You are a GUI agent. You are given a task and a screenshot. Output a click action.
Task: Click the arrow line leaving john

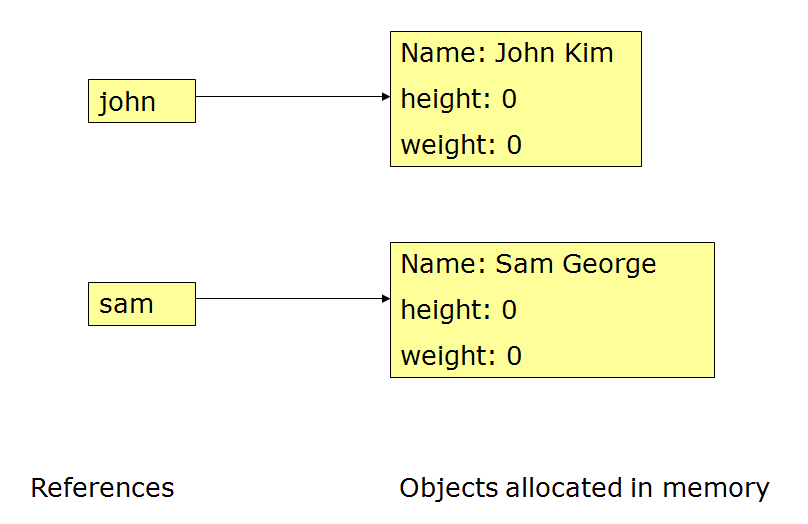(x=288, y=97)
